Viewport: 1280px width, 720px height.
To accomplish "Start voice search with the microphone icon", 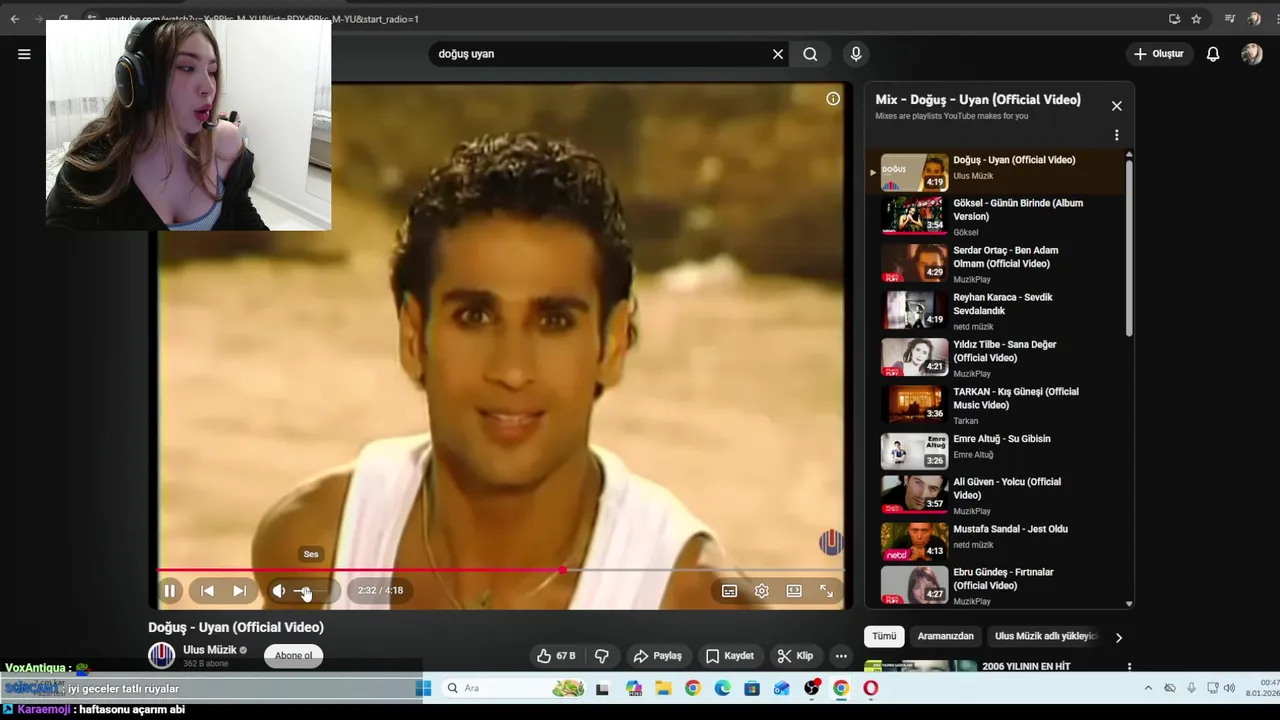I will [x=856, y=54].
